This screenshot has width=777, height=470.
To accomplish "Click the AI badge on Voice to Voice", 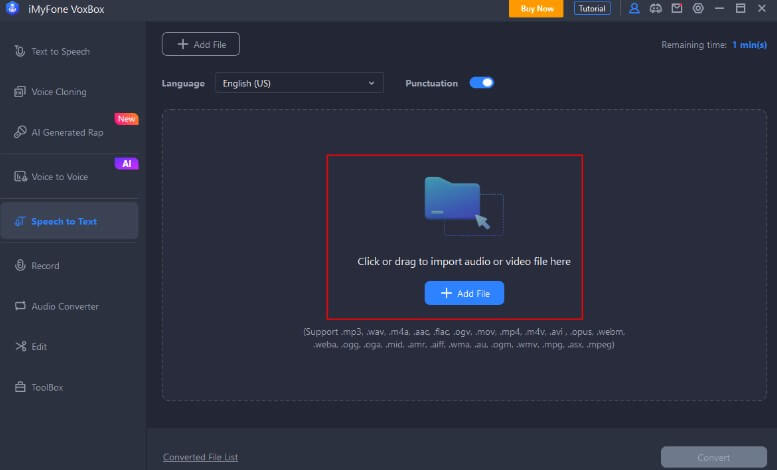I will [x=126, y=164].
